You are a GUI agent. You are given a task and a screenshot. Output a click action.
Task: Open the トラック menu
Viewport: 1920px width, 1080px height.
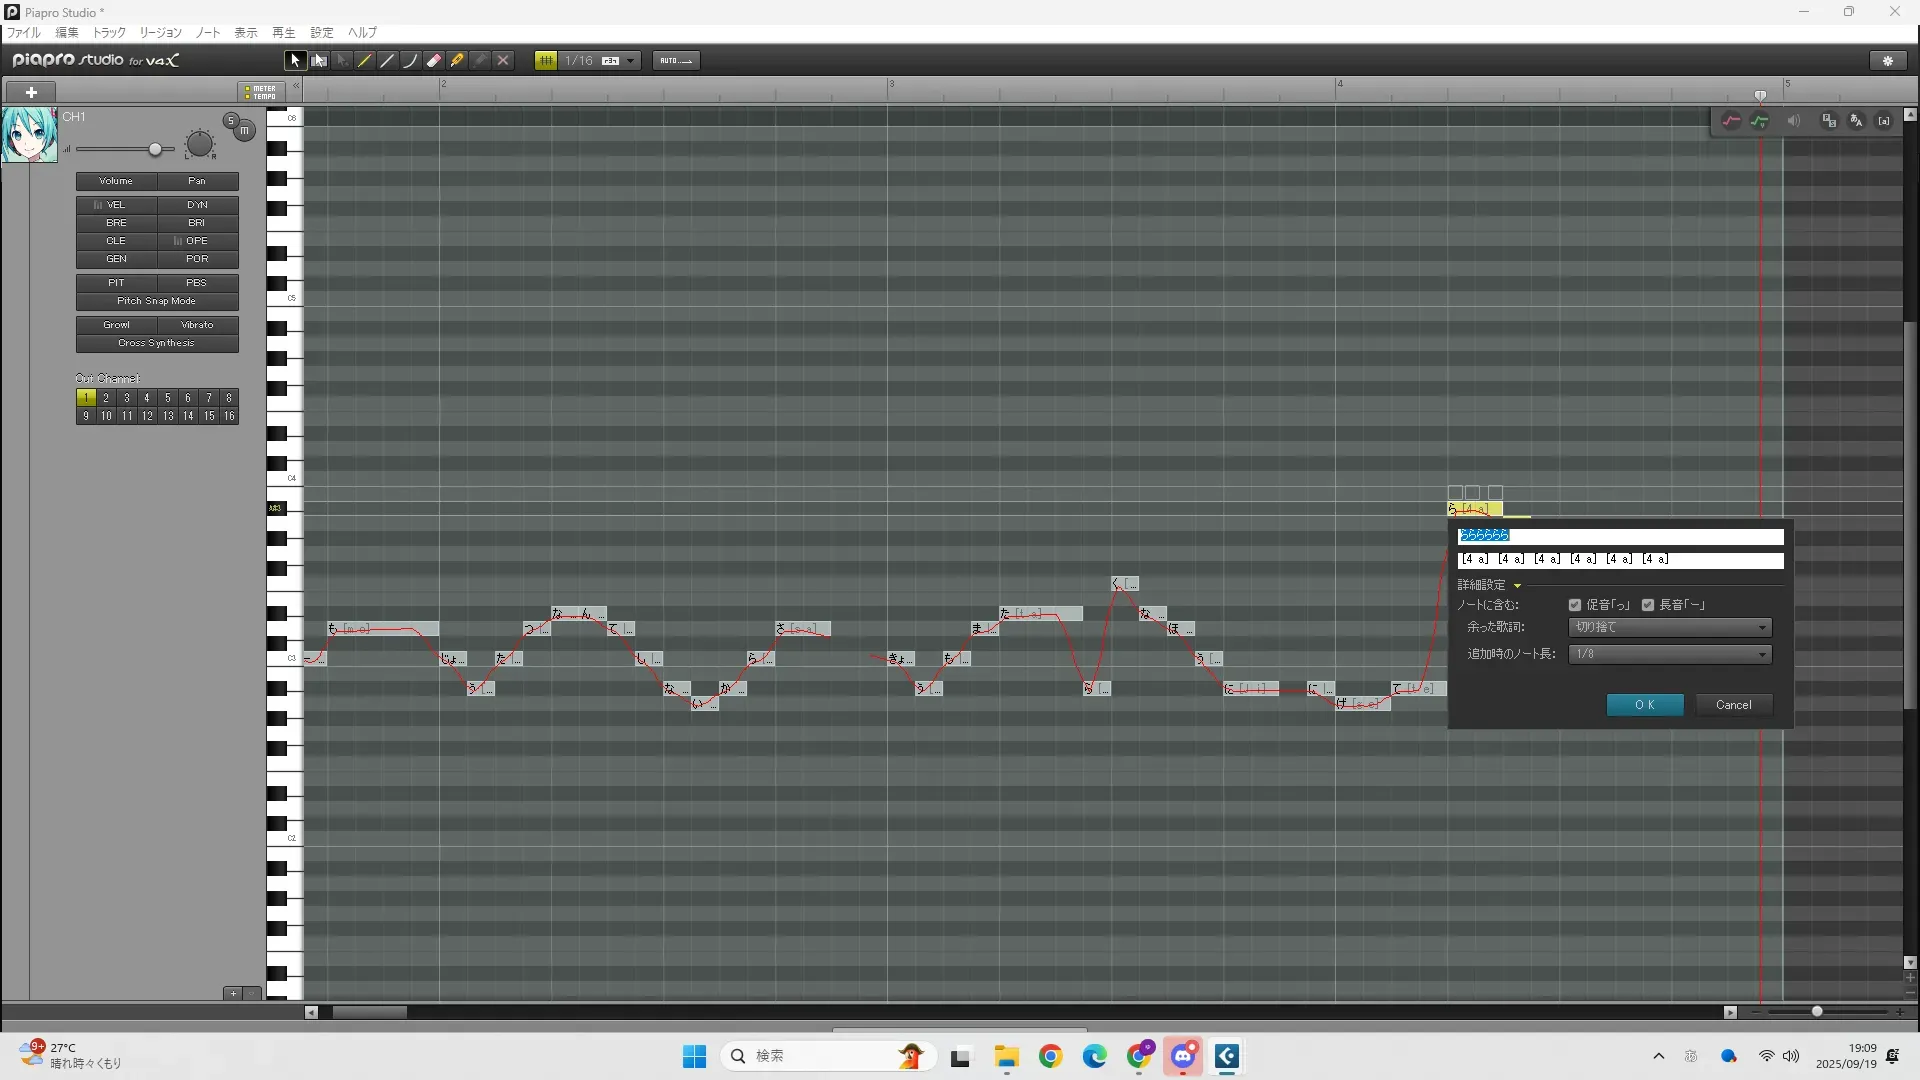[x=109, y=33]
